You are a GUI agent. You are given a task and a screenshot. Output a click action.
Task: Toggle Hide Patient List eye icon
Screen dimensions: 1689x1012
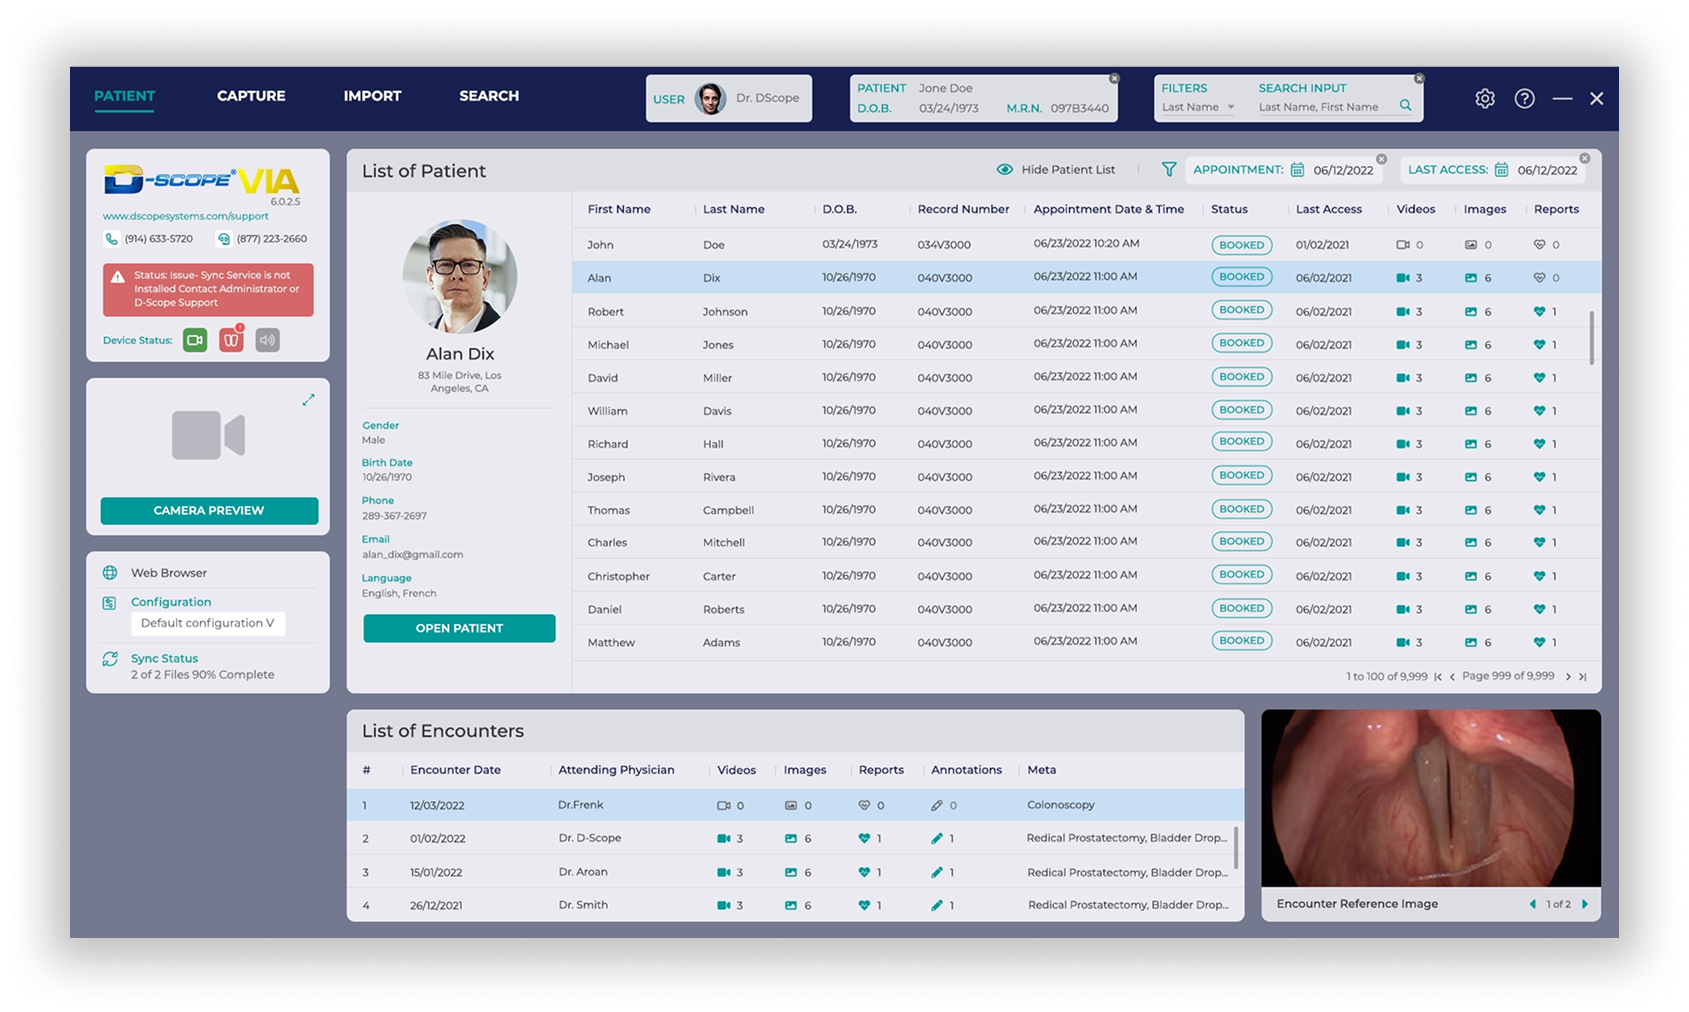tap(1005, 170)
